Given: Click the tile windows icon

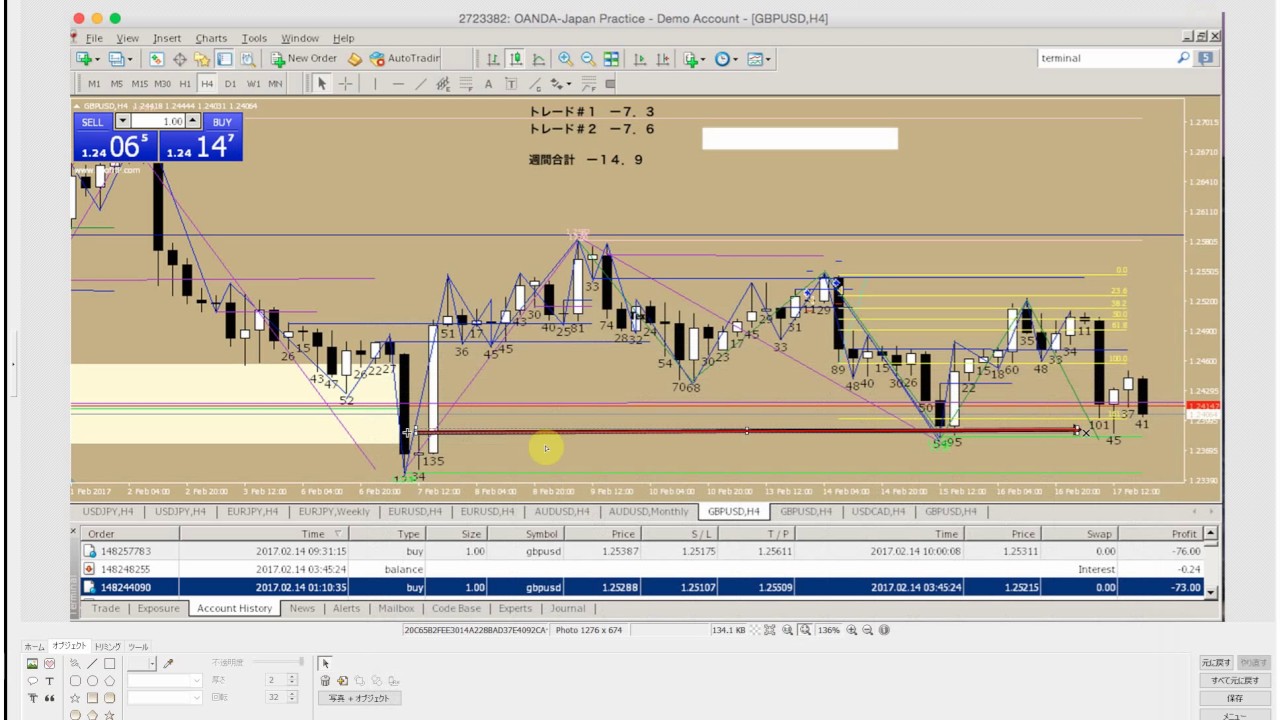Looking at the screenshot, I should pyautogui.click(x=611, y=59).
